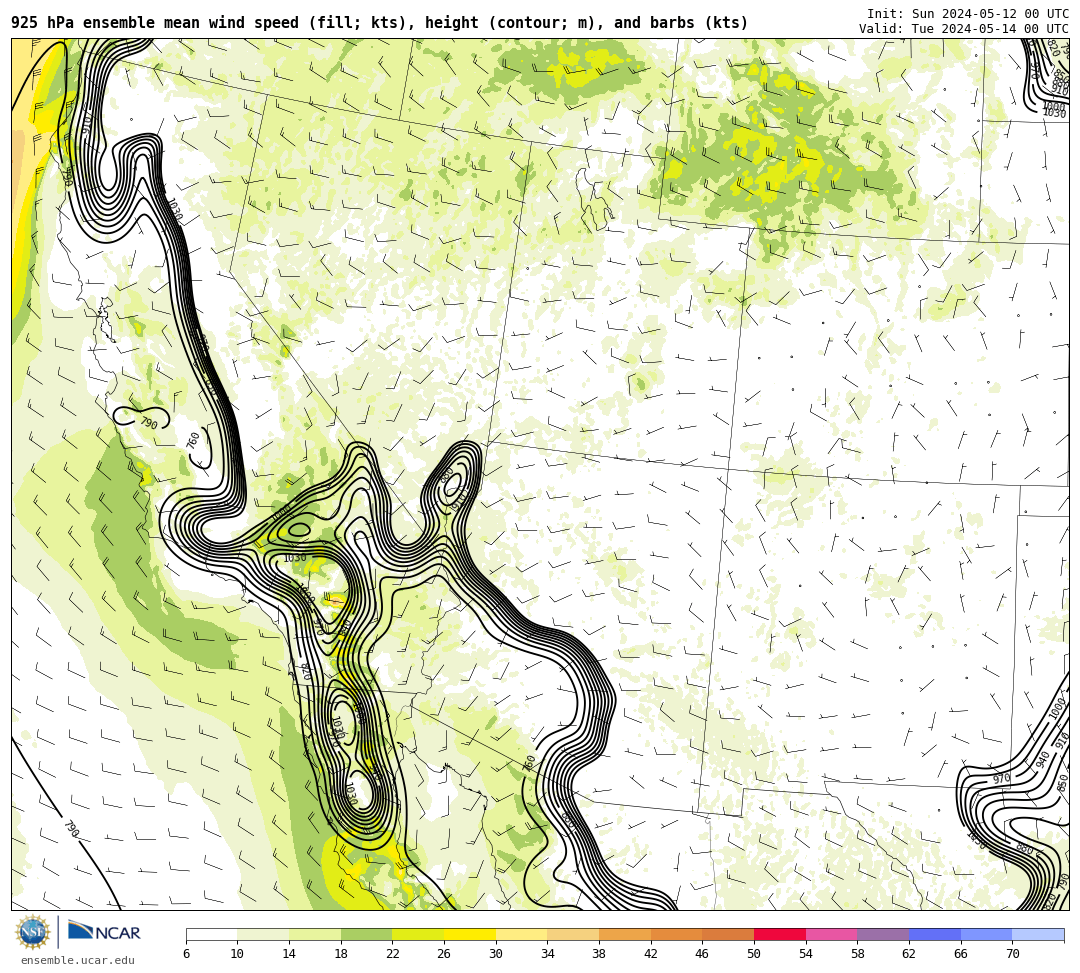
Task: Click the white 6-10 kts colorbar swatch
Action: pos(211,934)
